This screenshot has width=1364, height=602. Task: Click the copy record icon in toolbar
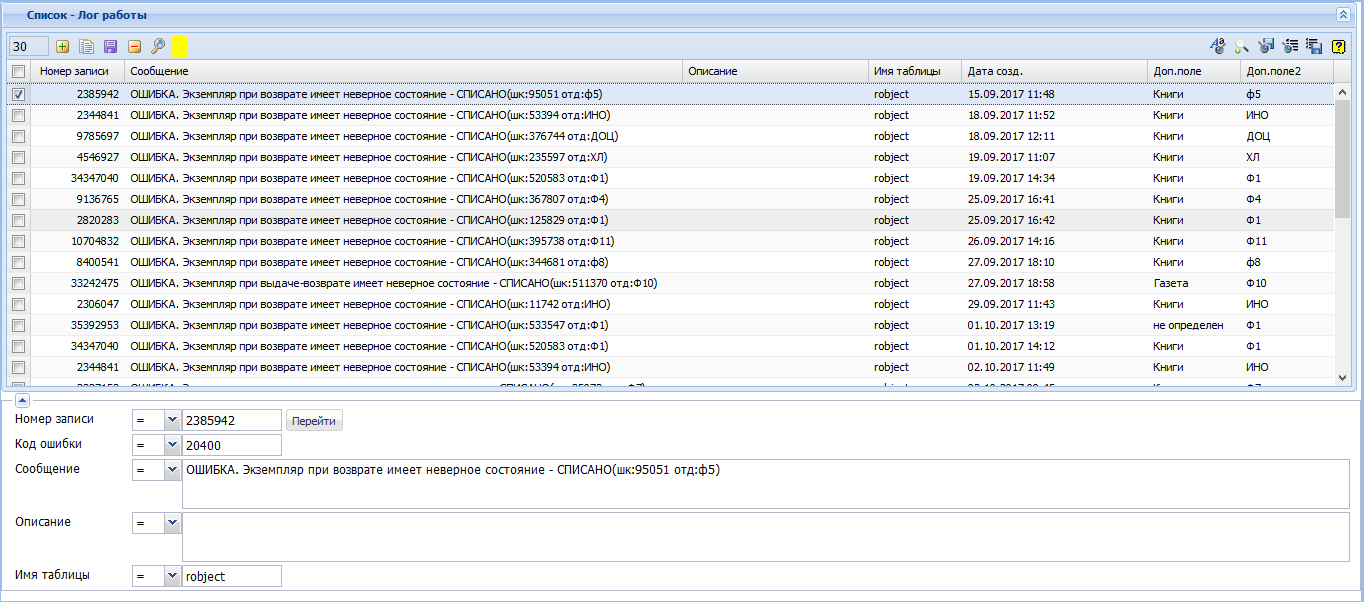(87, 46)
